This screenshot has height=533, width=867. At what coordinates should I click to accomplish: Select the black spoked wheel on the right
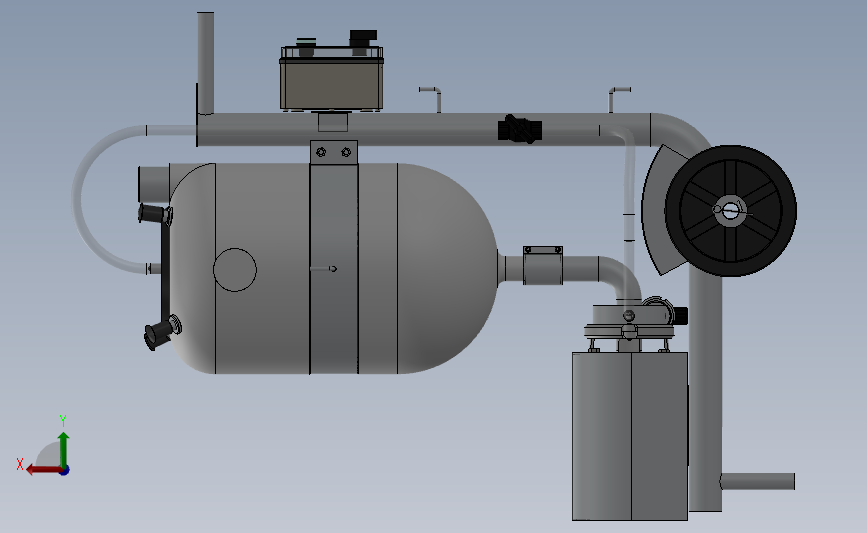coord(730,211)
